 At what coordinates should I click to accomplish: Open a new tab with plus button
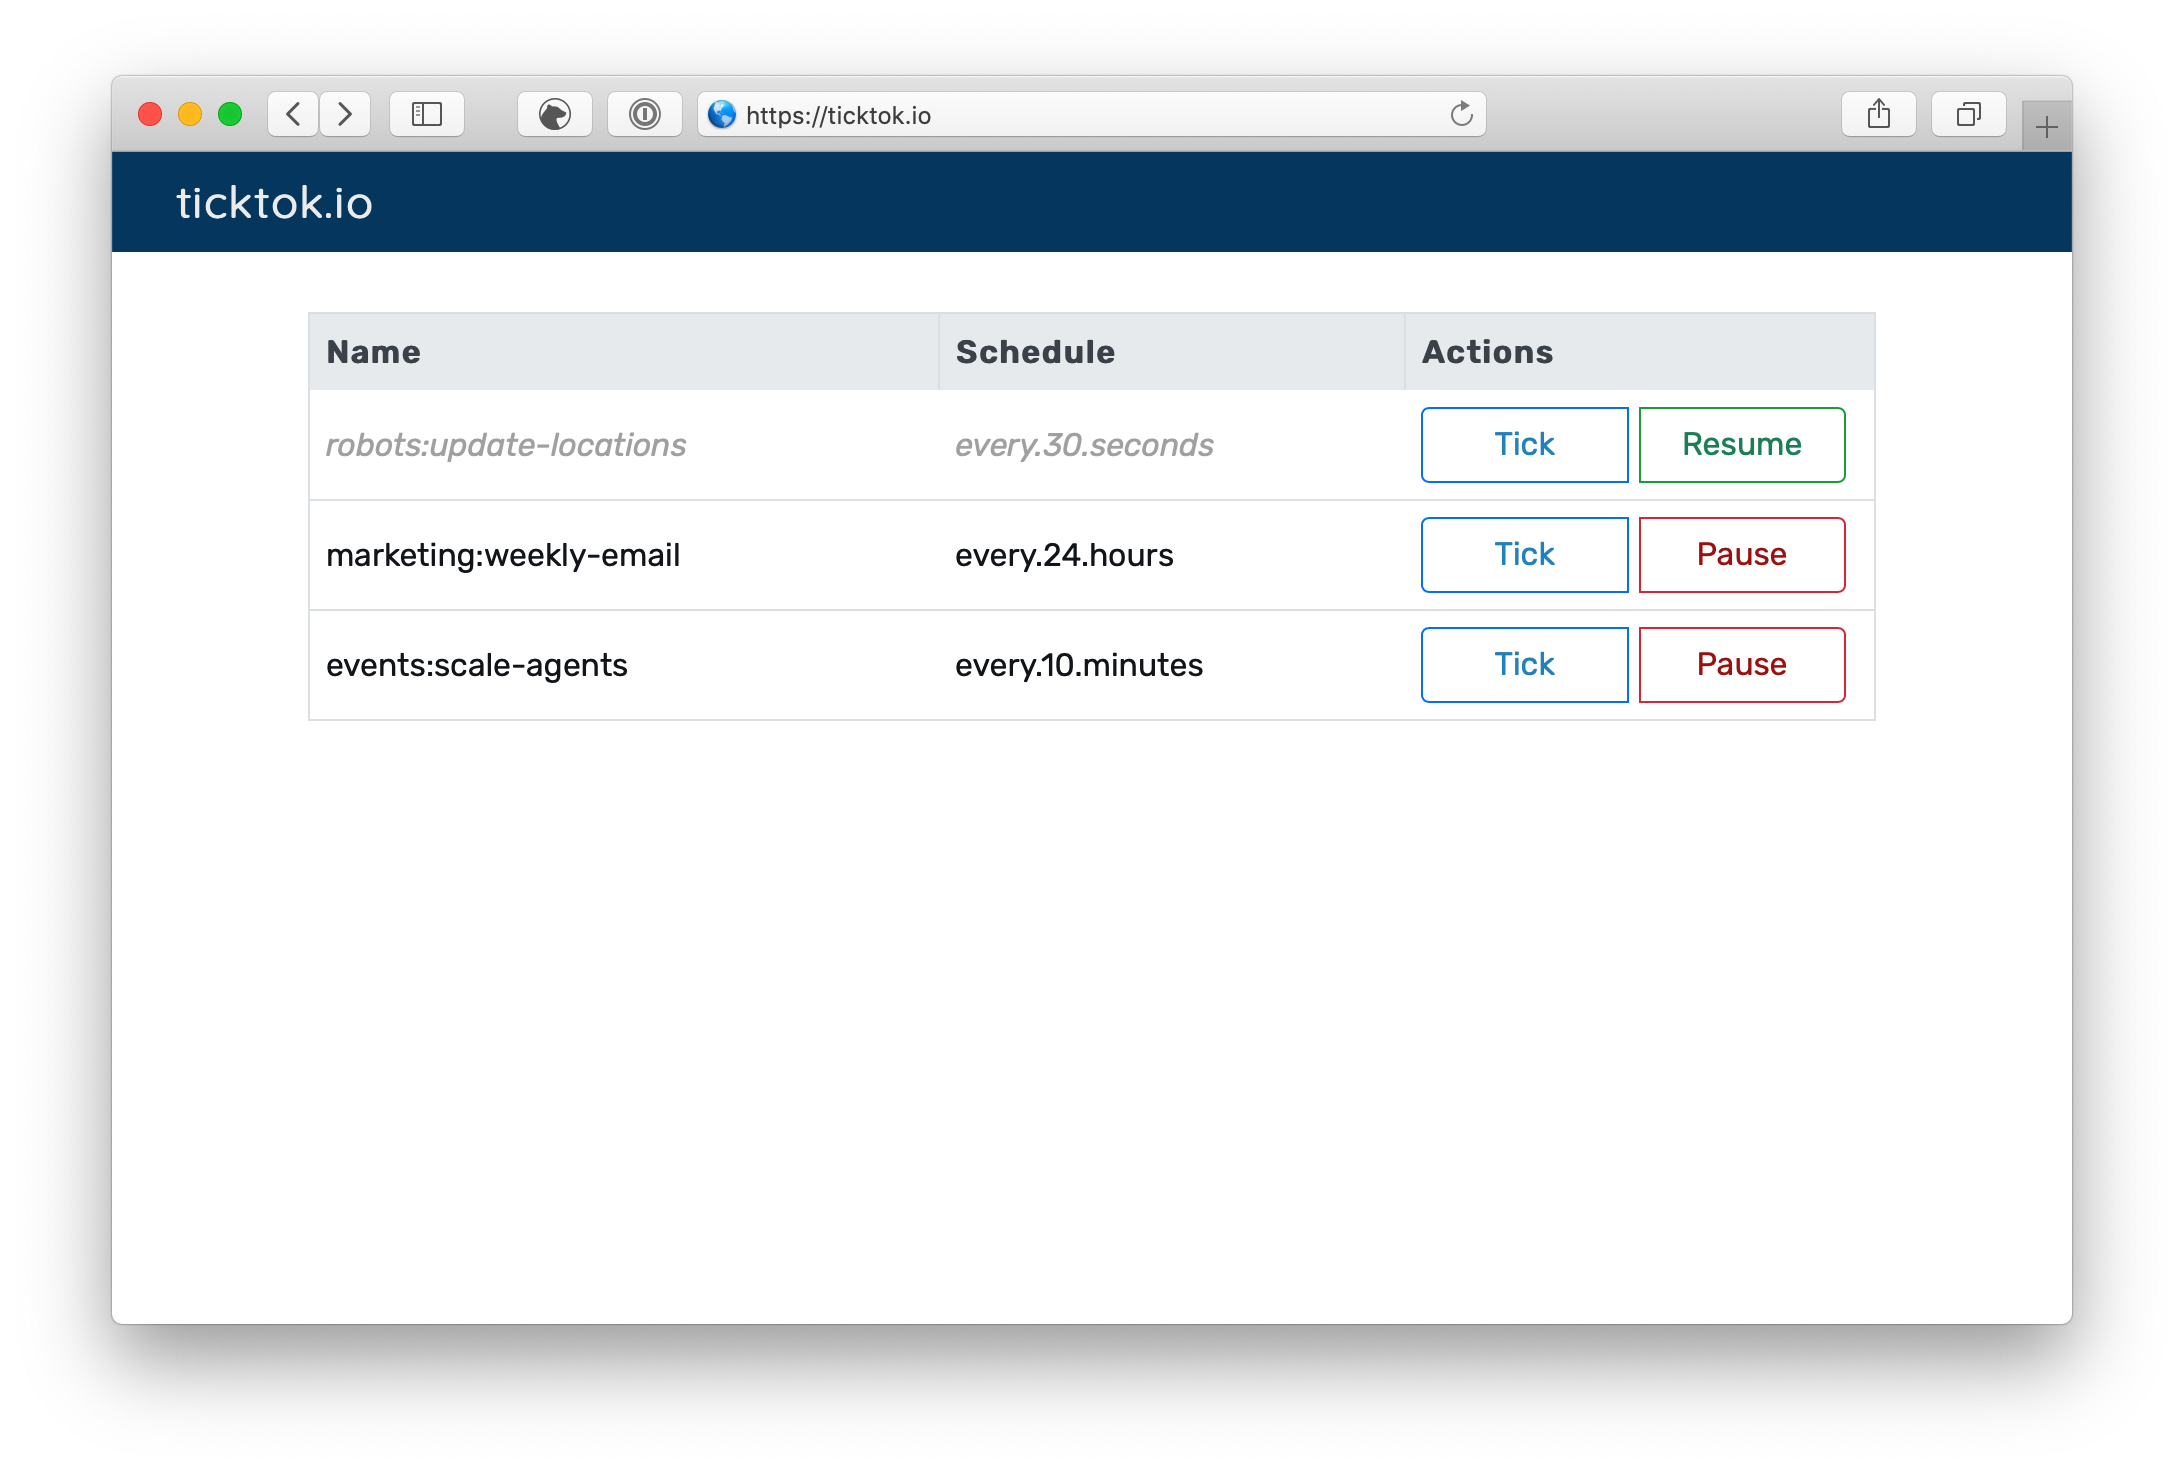[2046, 127]
